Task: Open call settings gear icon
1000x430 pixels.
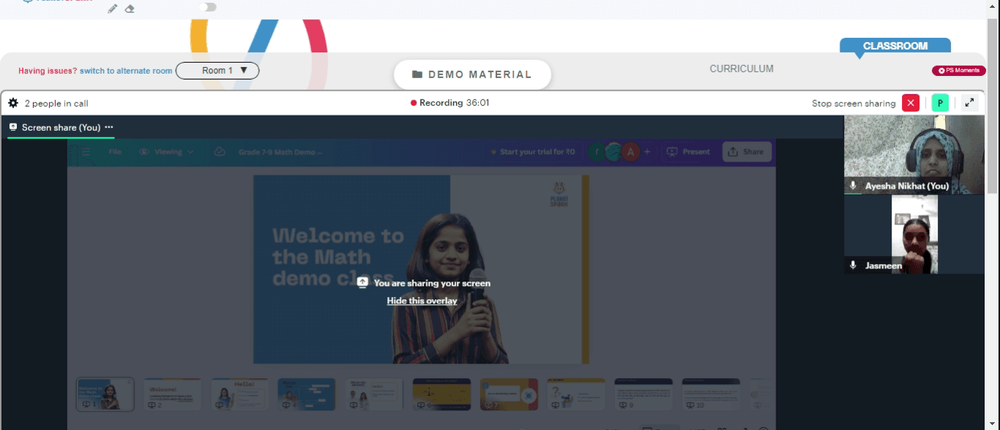Action: click(13, 103)
